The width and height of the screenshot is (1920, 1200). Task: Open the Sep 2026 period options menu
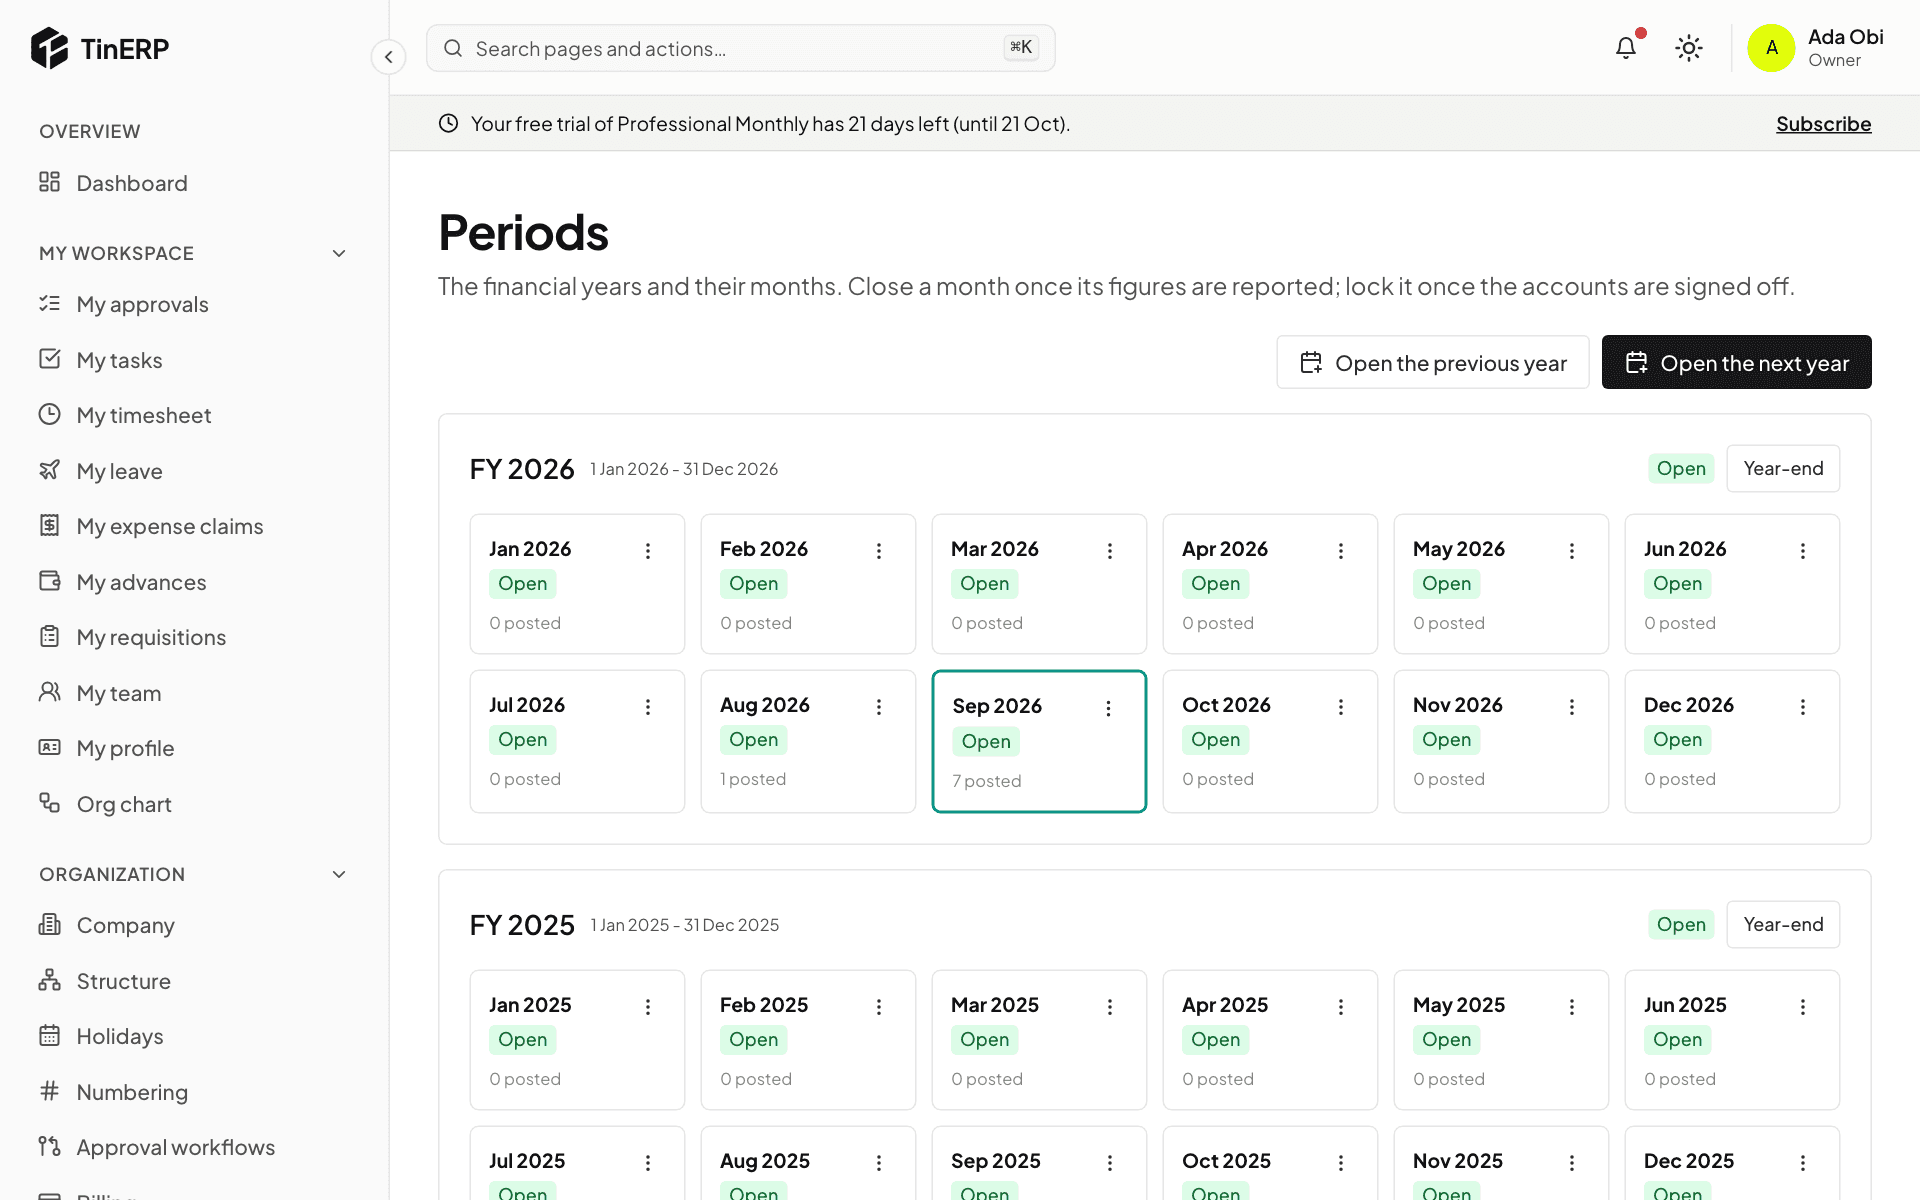(x=1108, y=709)
